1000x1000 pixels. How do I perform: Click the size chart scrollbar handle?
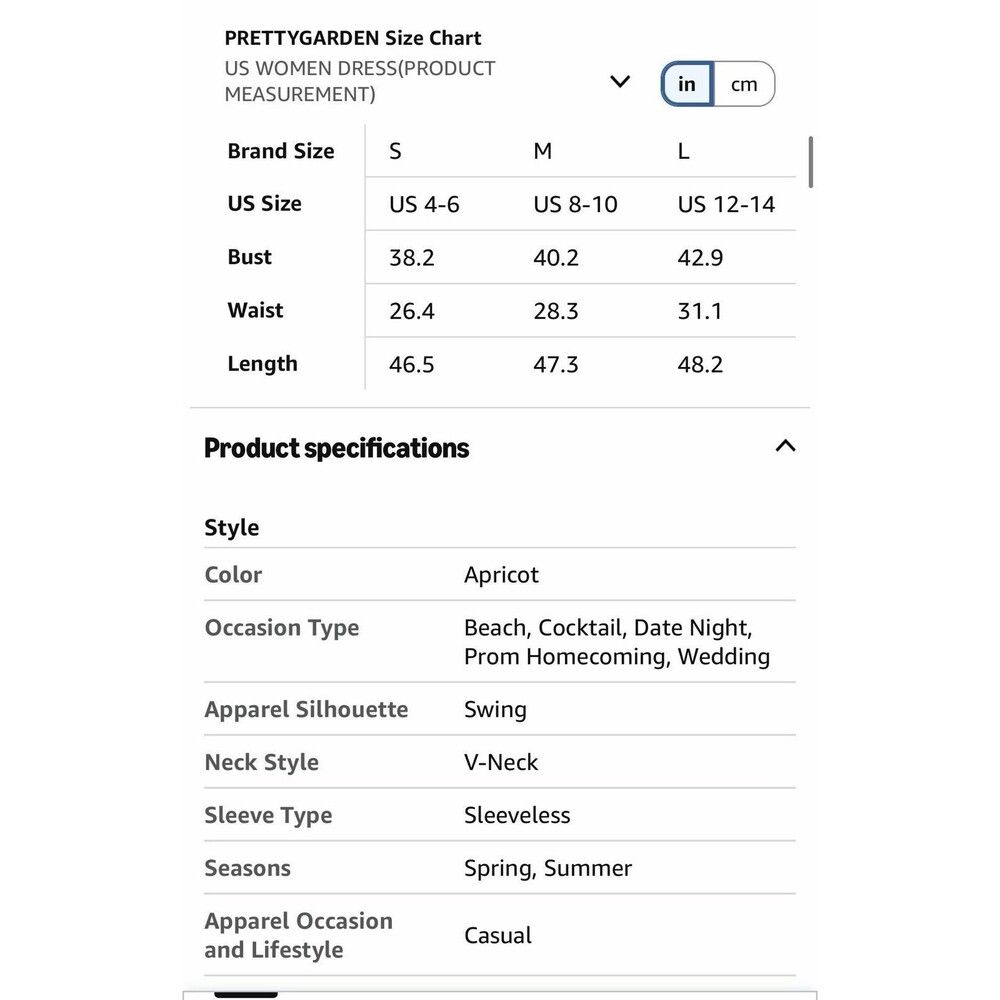[811, 162]
